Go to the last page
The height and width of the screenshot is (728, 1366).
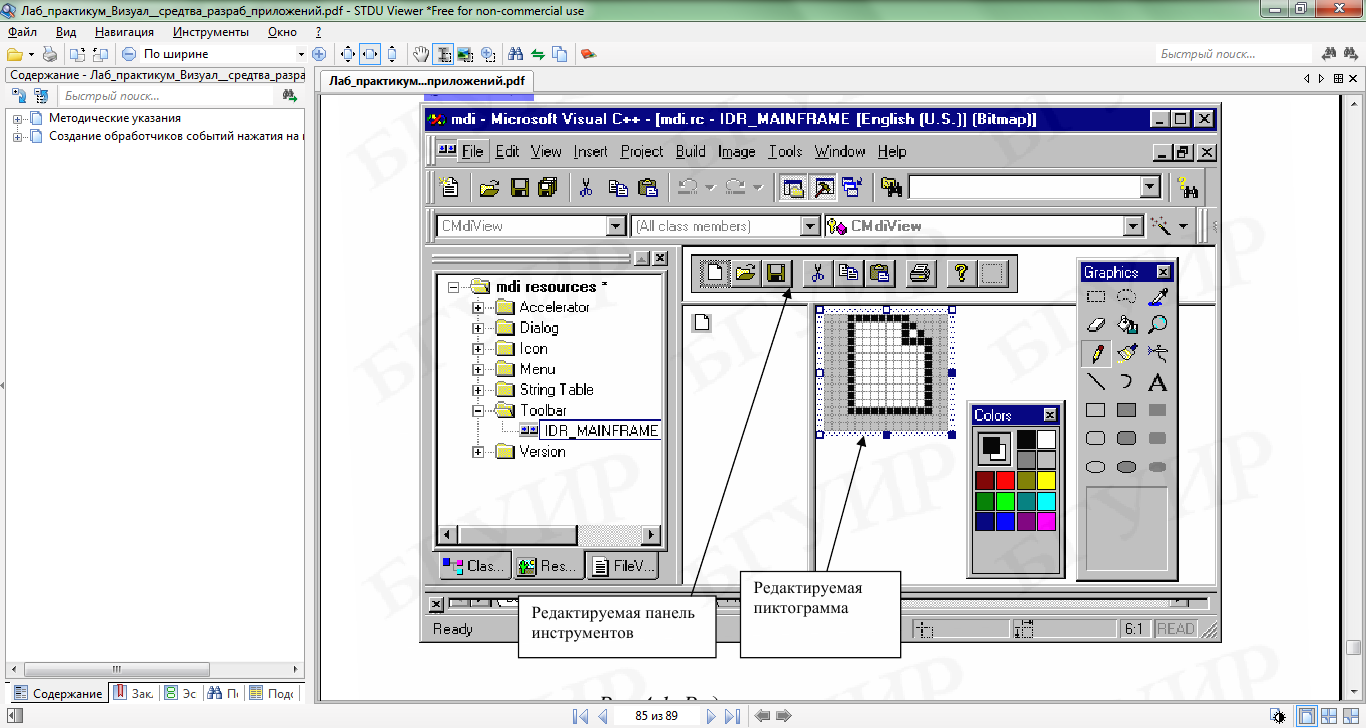pos(732,716)
